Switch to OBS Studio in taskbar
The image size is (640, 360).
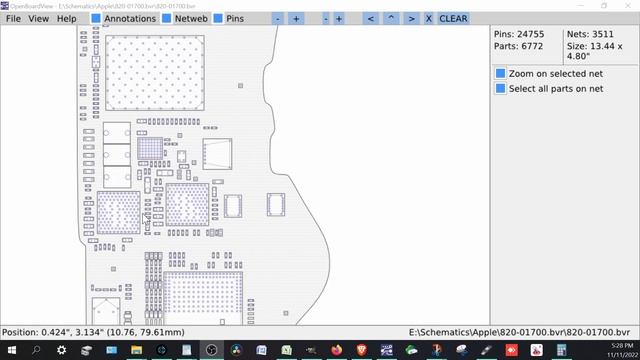coord(211,350)
